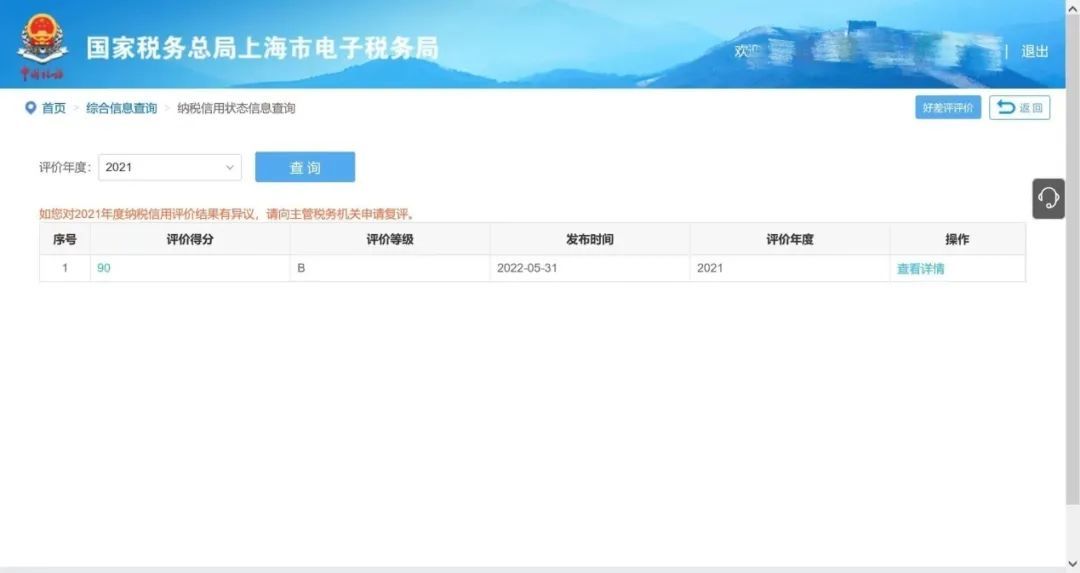Viewport: 1080px width, 573px height.
Task: Click the national tax emblem logo
Action: [x=42, y=42]
